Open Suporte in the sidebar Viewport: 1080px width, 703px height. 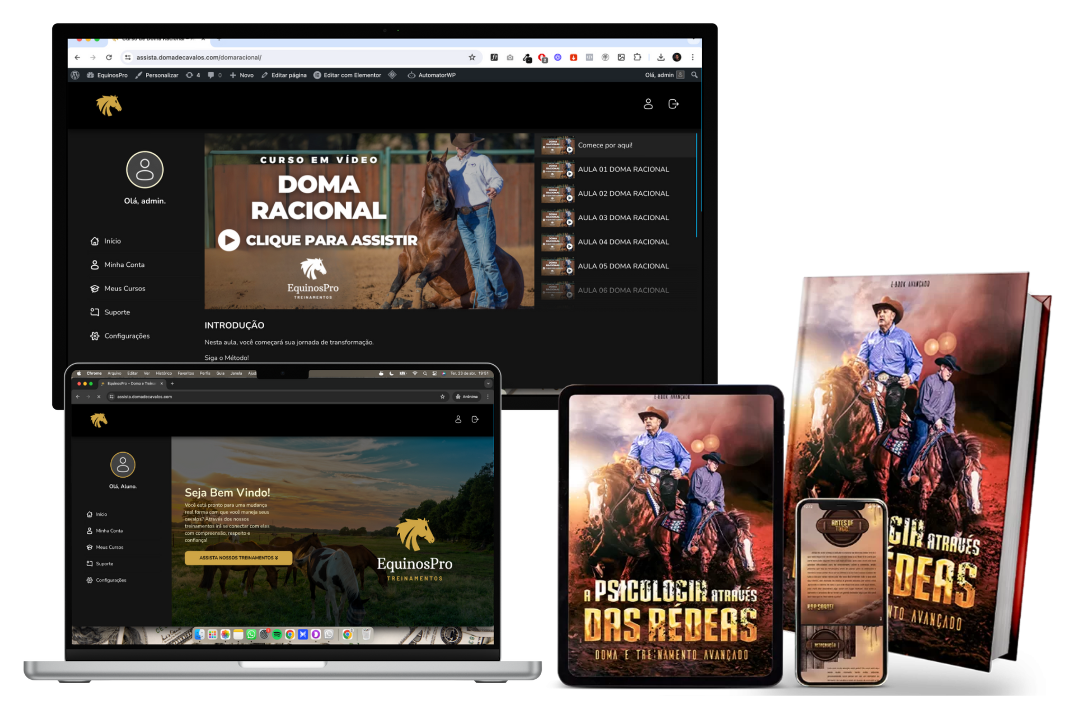coord(110,312)
